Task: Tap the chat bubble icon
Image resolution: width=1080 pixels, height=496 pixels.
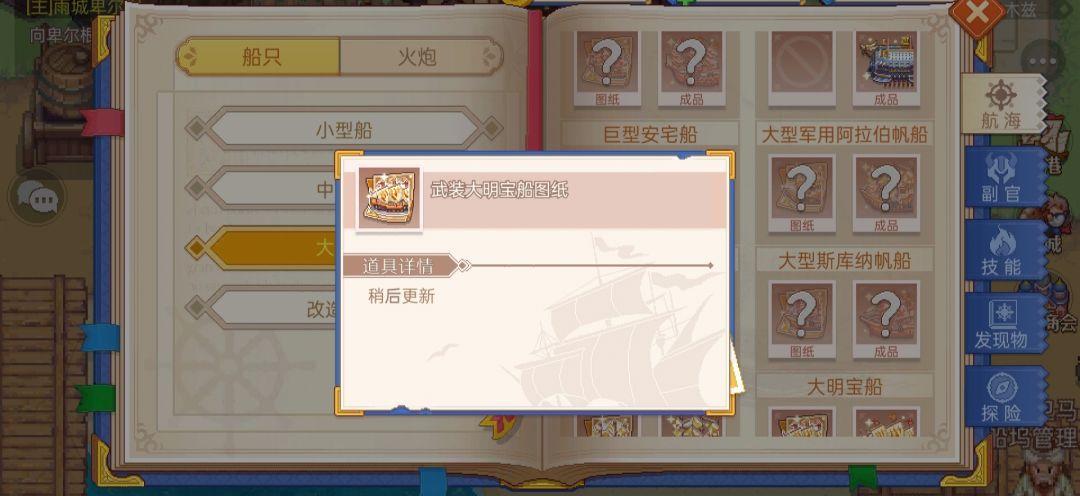Action: tap(37, 198)
